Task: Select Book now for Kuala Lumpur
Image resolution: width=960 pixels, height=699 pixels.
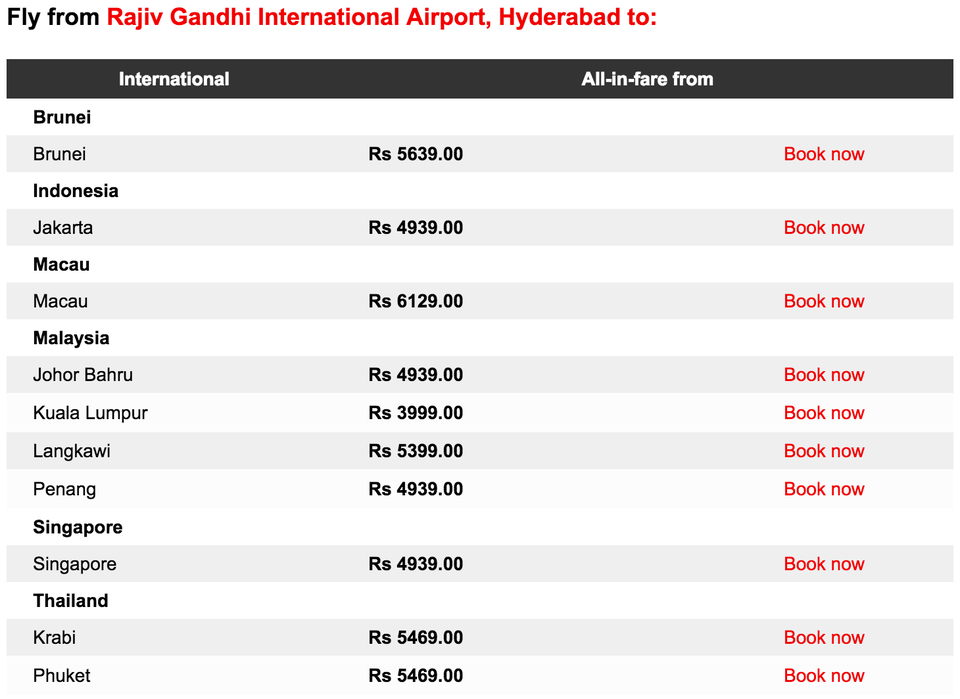Action: (x=823, y=413)
